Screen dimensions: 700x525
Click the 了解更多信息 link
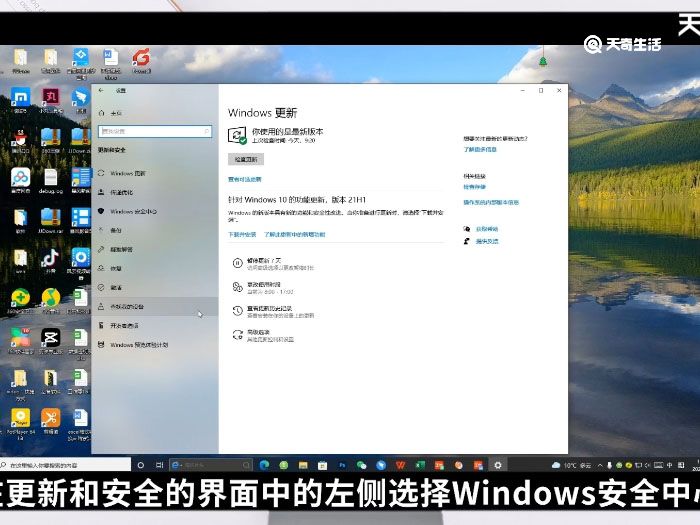pyautogui.click(x=480, y=150)
